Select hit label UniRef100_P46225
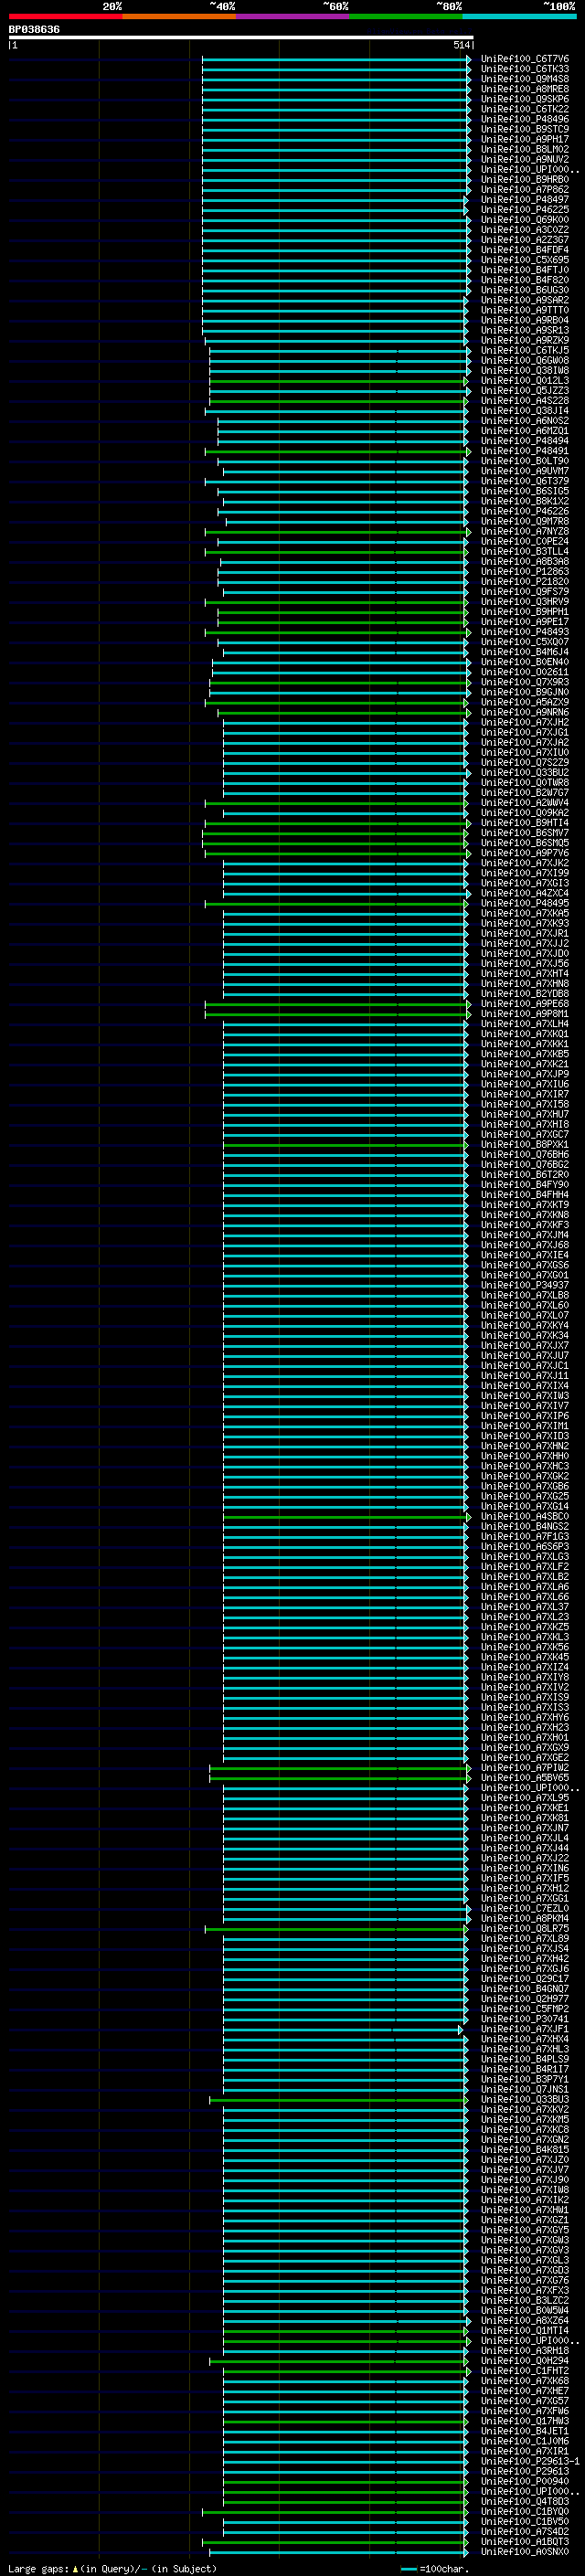 pyautogui.click(x=525, y=210)
